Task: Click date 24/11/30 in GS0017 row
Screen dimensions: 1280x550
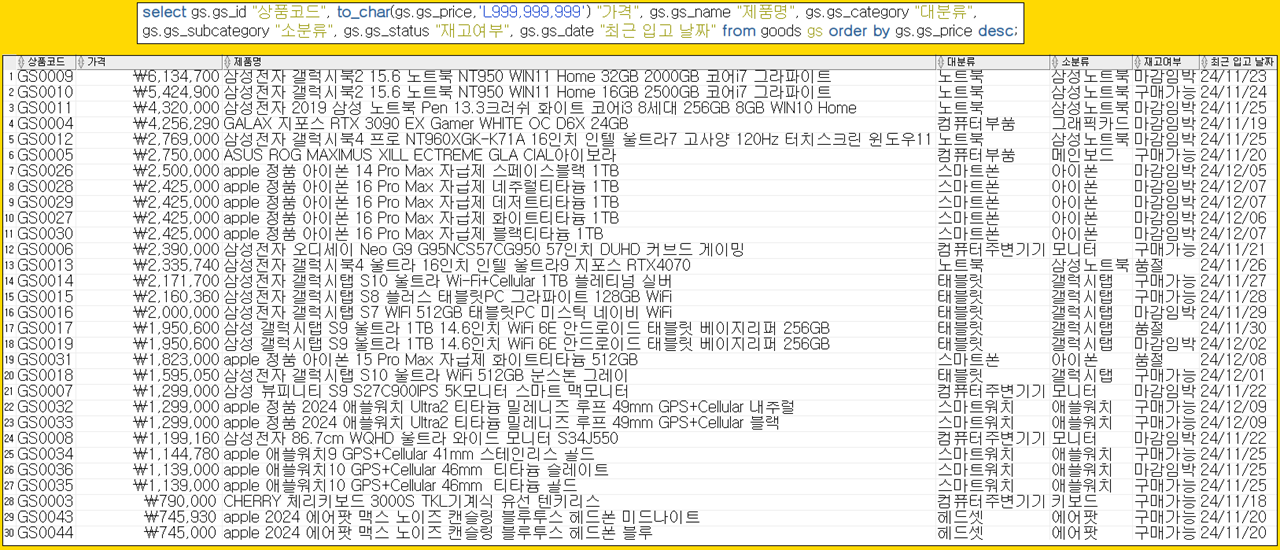Action: tap(1233, 328)
